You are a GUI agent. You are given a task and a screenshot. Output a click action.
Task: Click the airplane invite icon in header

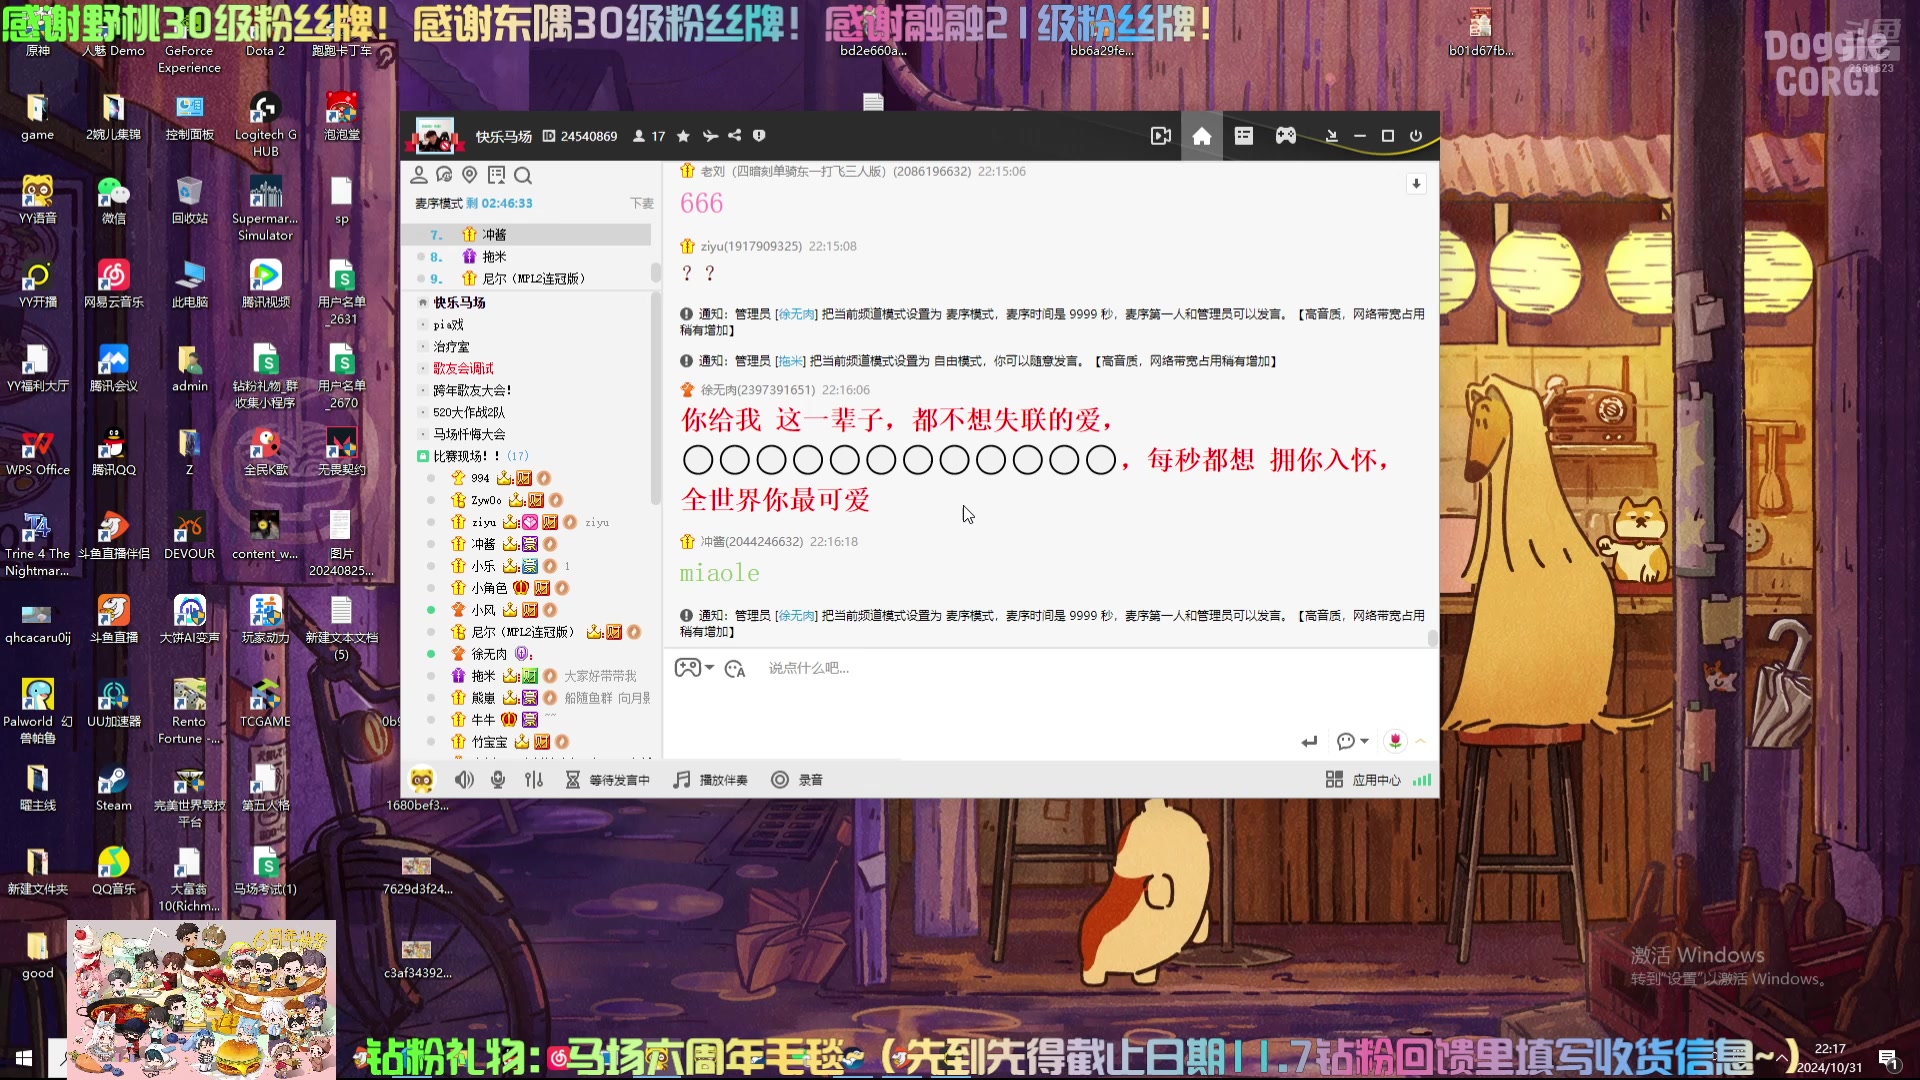[x=710, y=136]
